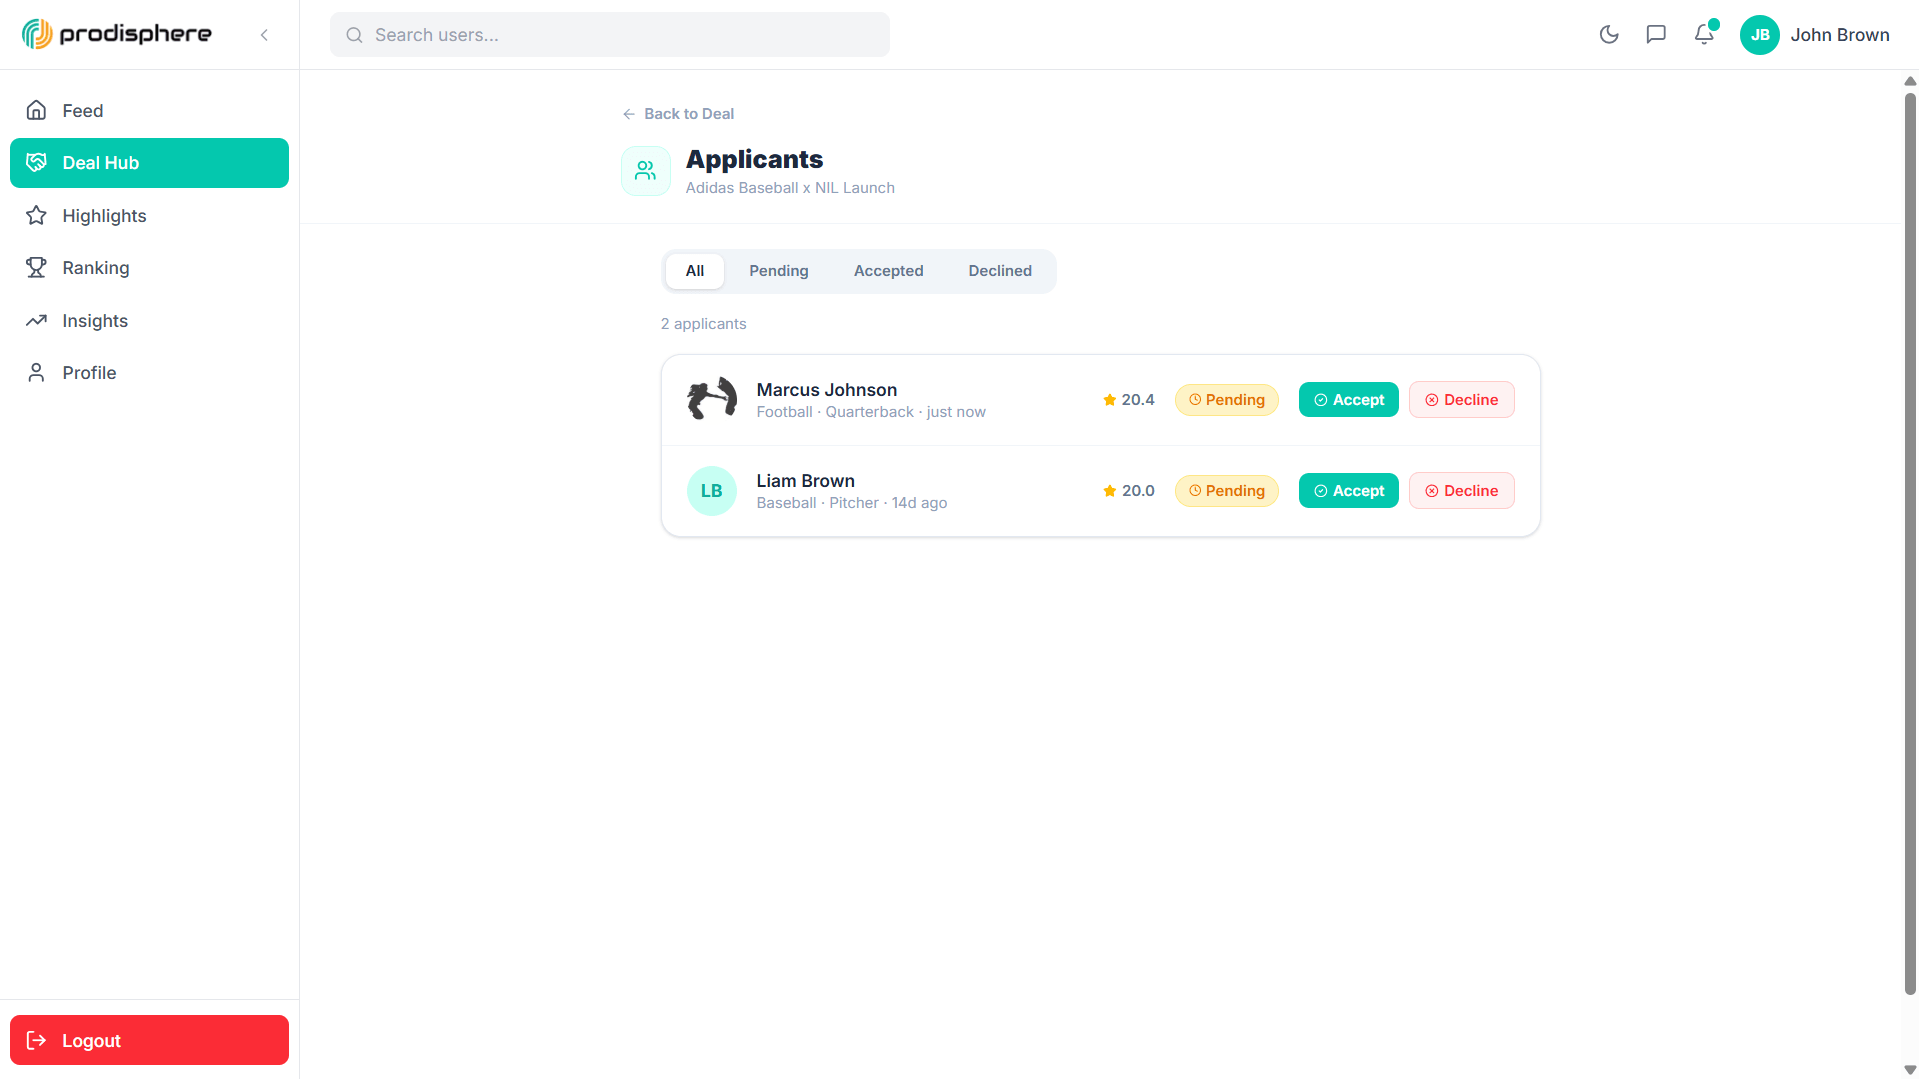Accept Marcus Johnson's application

[1348, 399]
